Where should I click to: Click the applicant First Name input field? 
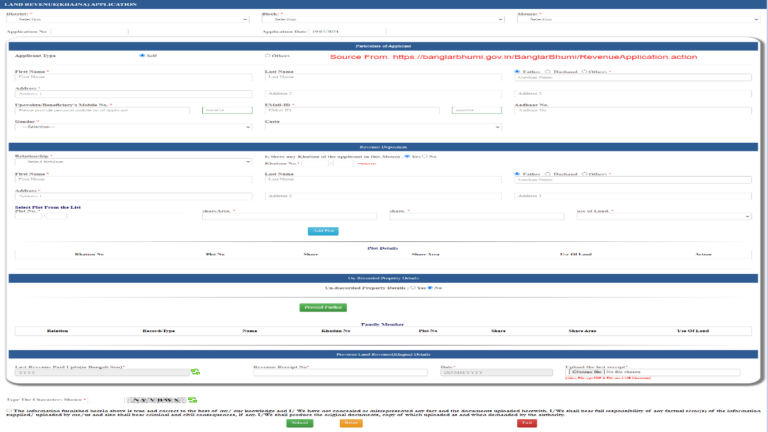coord(133,77)
